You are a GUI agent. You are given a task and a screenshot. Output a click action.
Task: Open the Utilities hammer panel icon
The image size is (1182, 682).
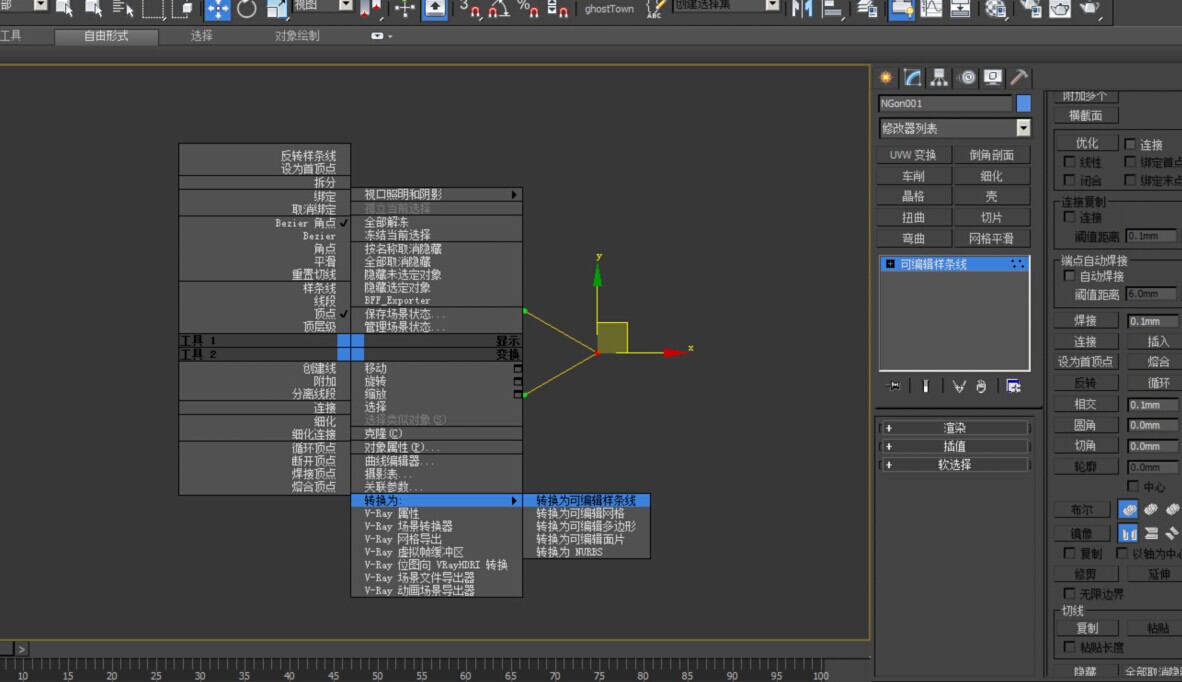pos(1018,78)
